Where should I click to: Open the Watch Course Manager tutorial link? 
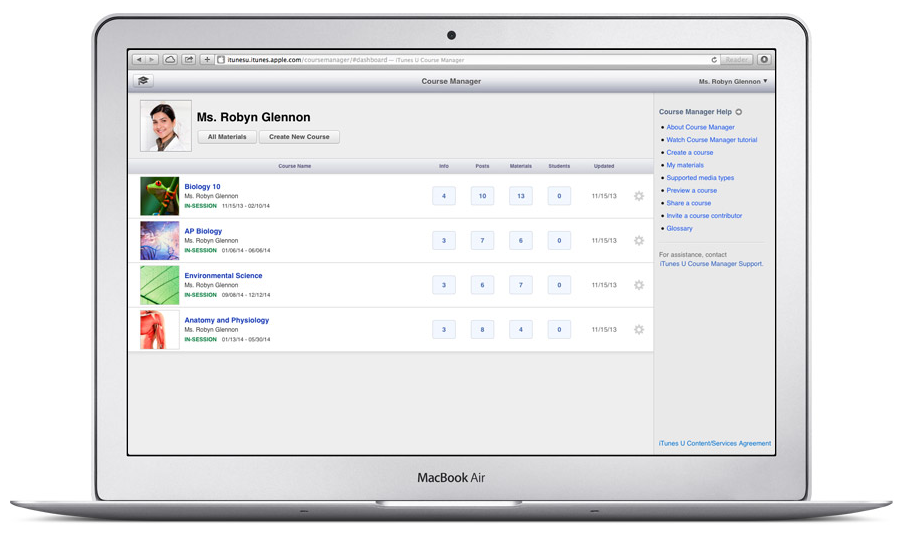(711, 140)
